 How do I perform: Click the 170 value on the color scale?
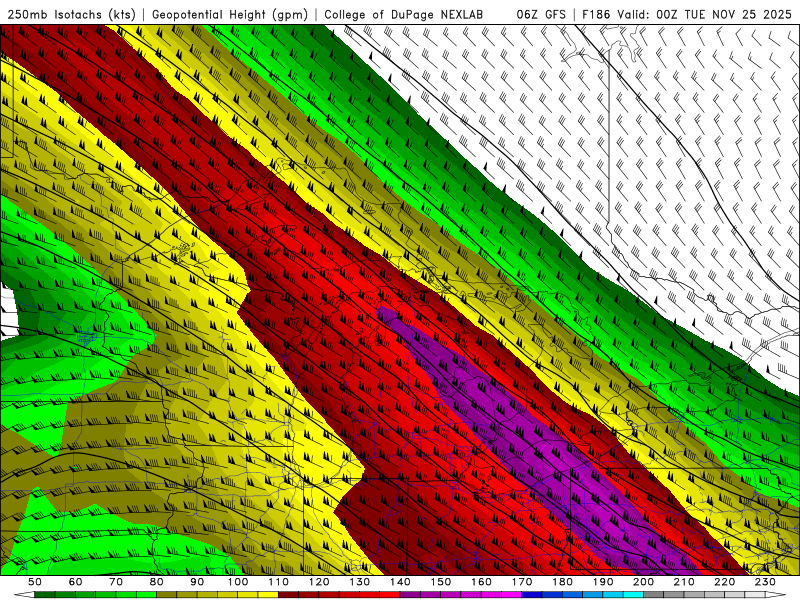click(x=522, y=582)
